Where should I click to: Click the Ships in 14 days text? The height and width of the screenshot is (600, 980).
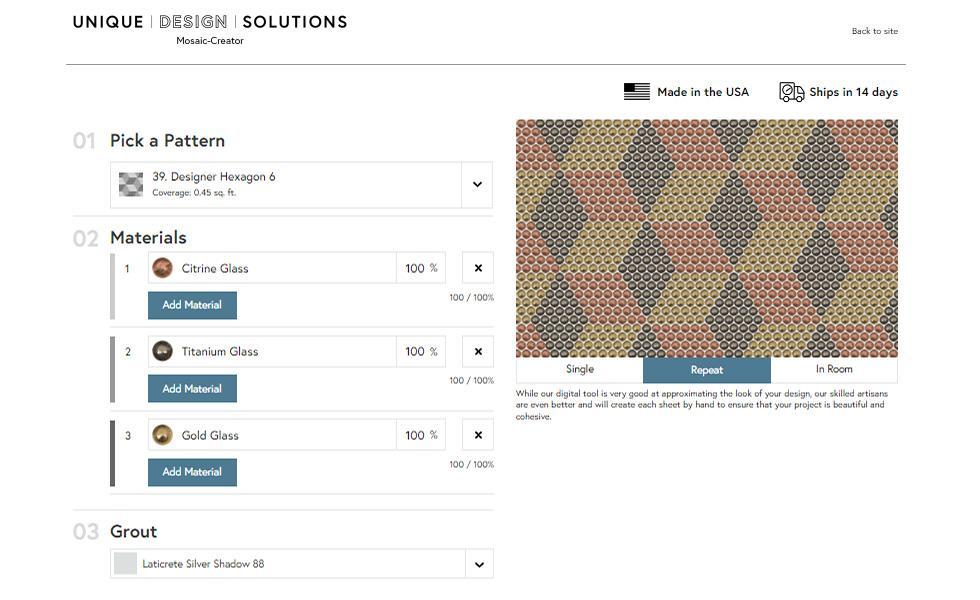pos(853,92)
